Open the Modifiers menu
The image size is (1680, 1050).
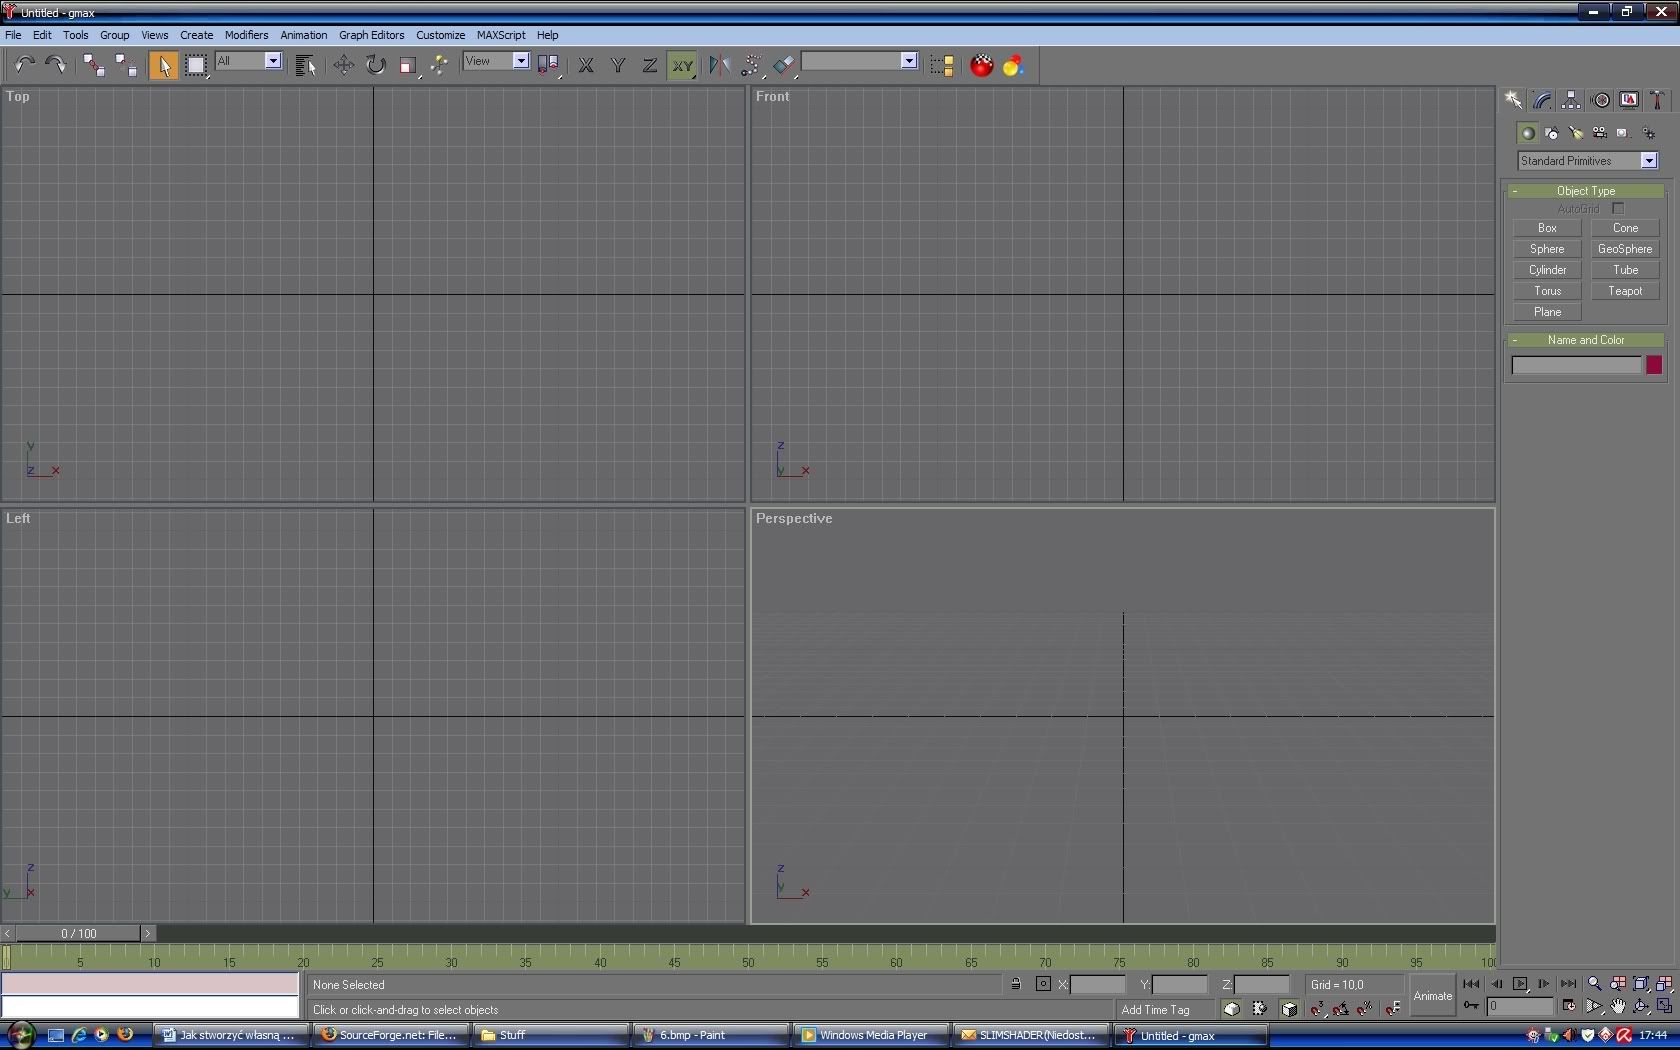[x=246, y=35]
